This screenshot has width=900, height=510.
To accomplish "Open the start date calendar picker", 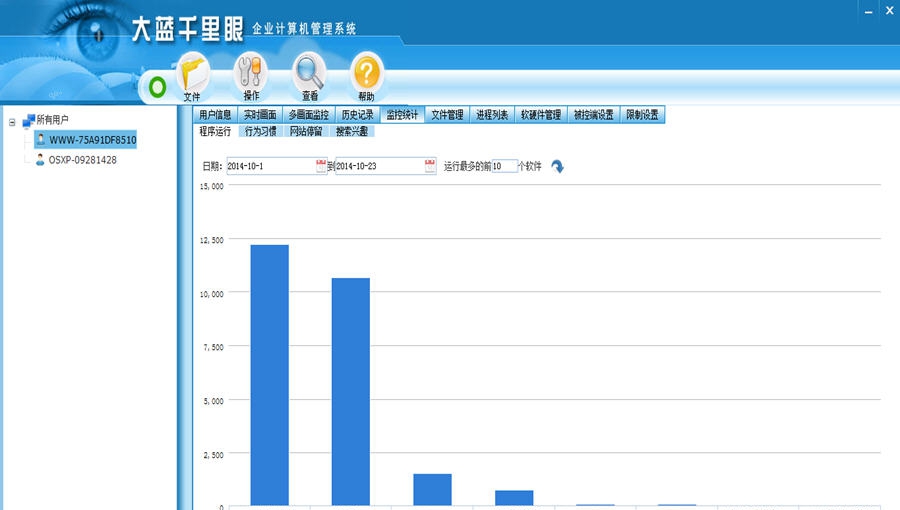I will pos(321,166).
